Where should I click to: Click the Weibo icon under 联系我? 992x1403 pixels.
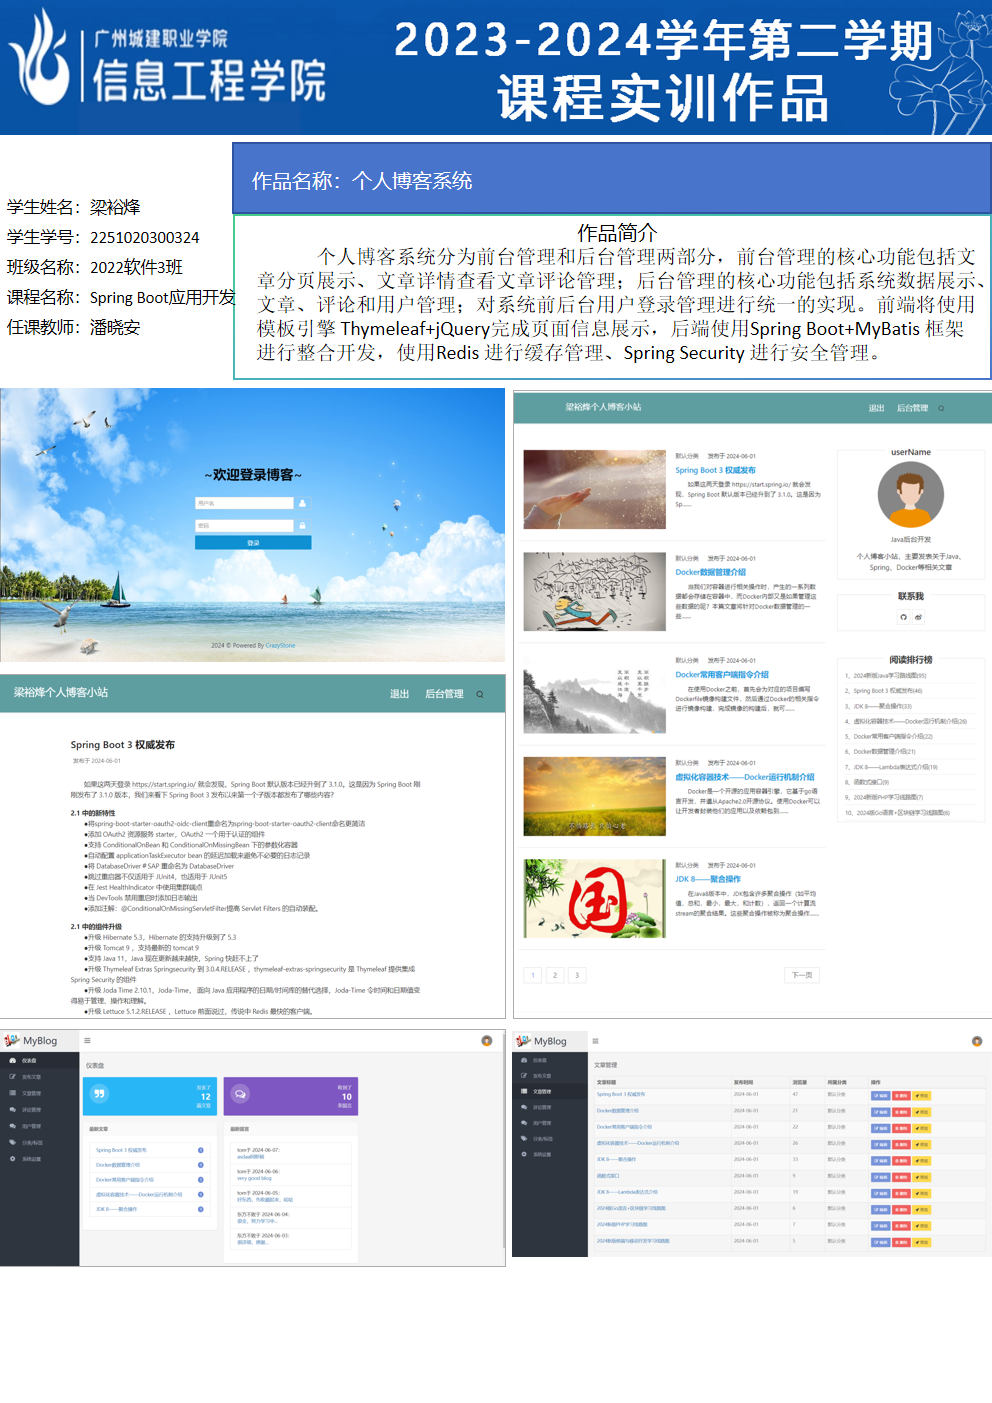click(x=918, y=617)
